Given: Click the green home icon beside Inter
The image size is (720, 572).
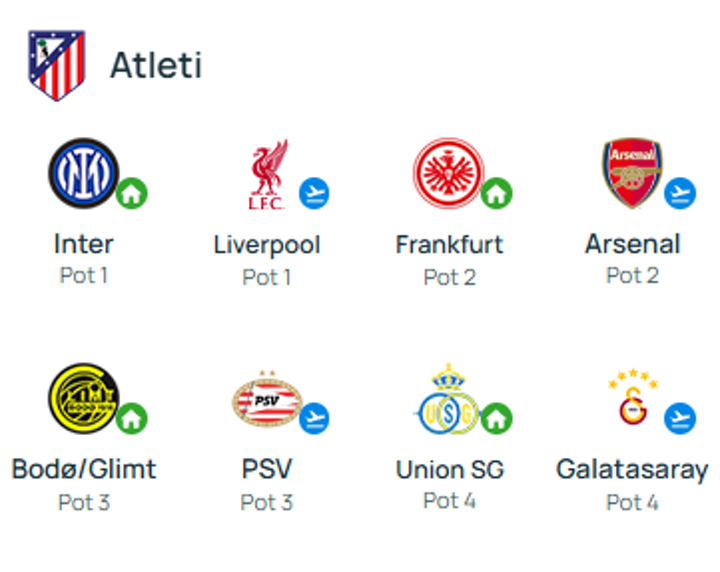Looking at the screenshot, I should (131, 193).
